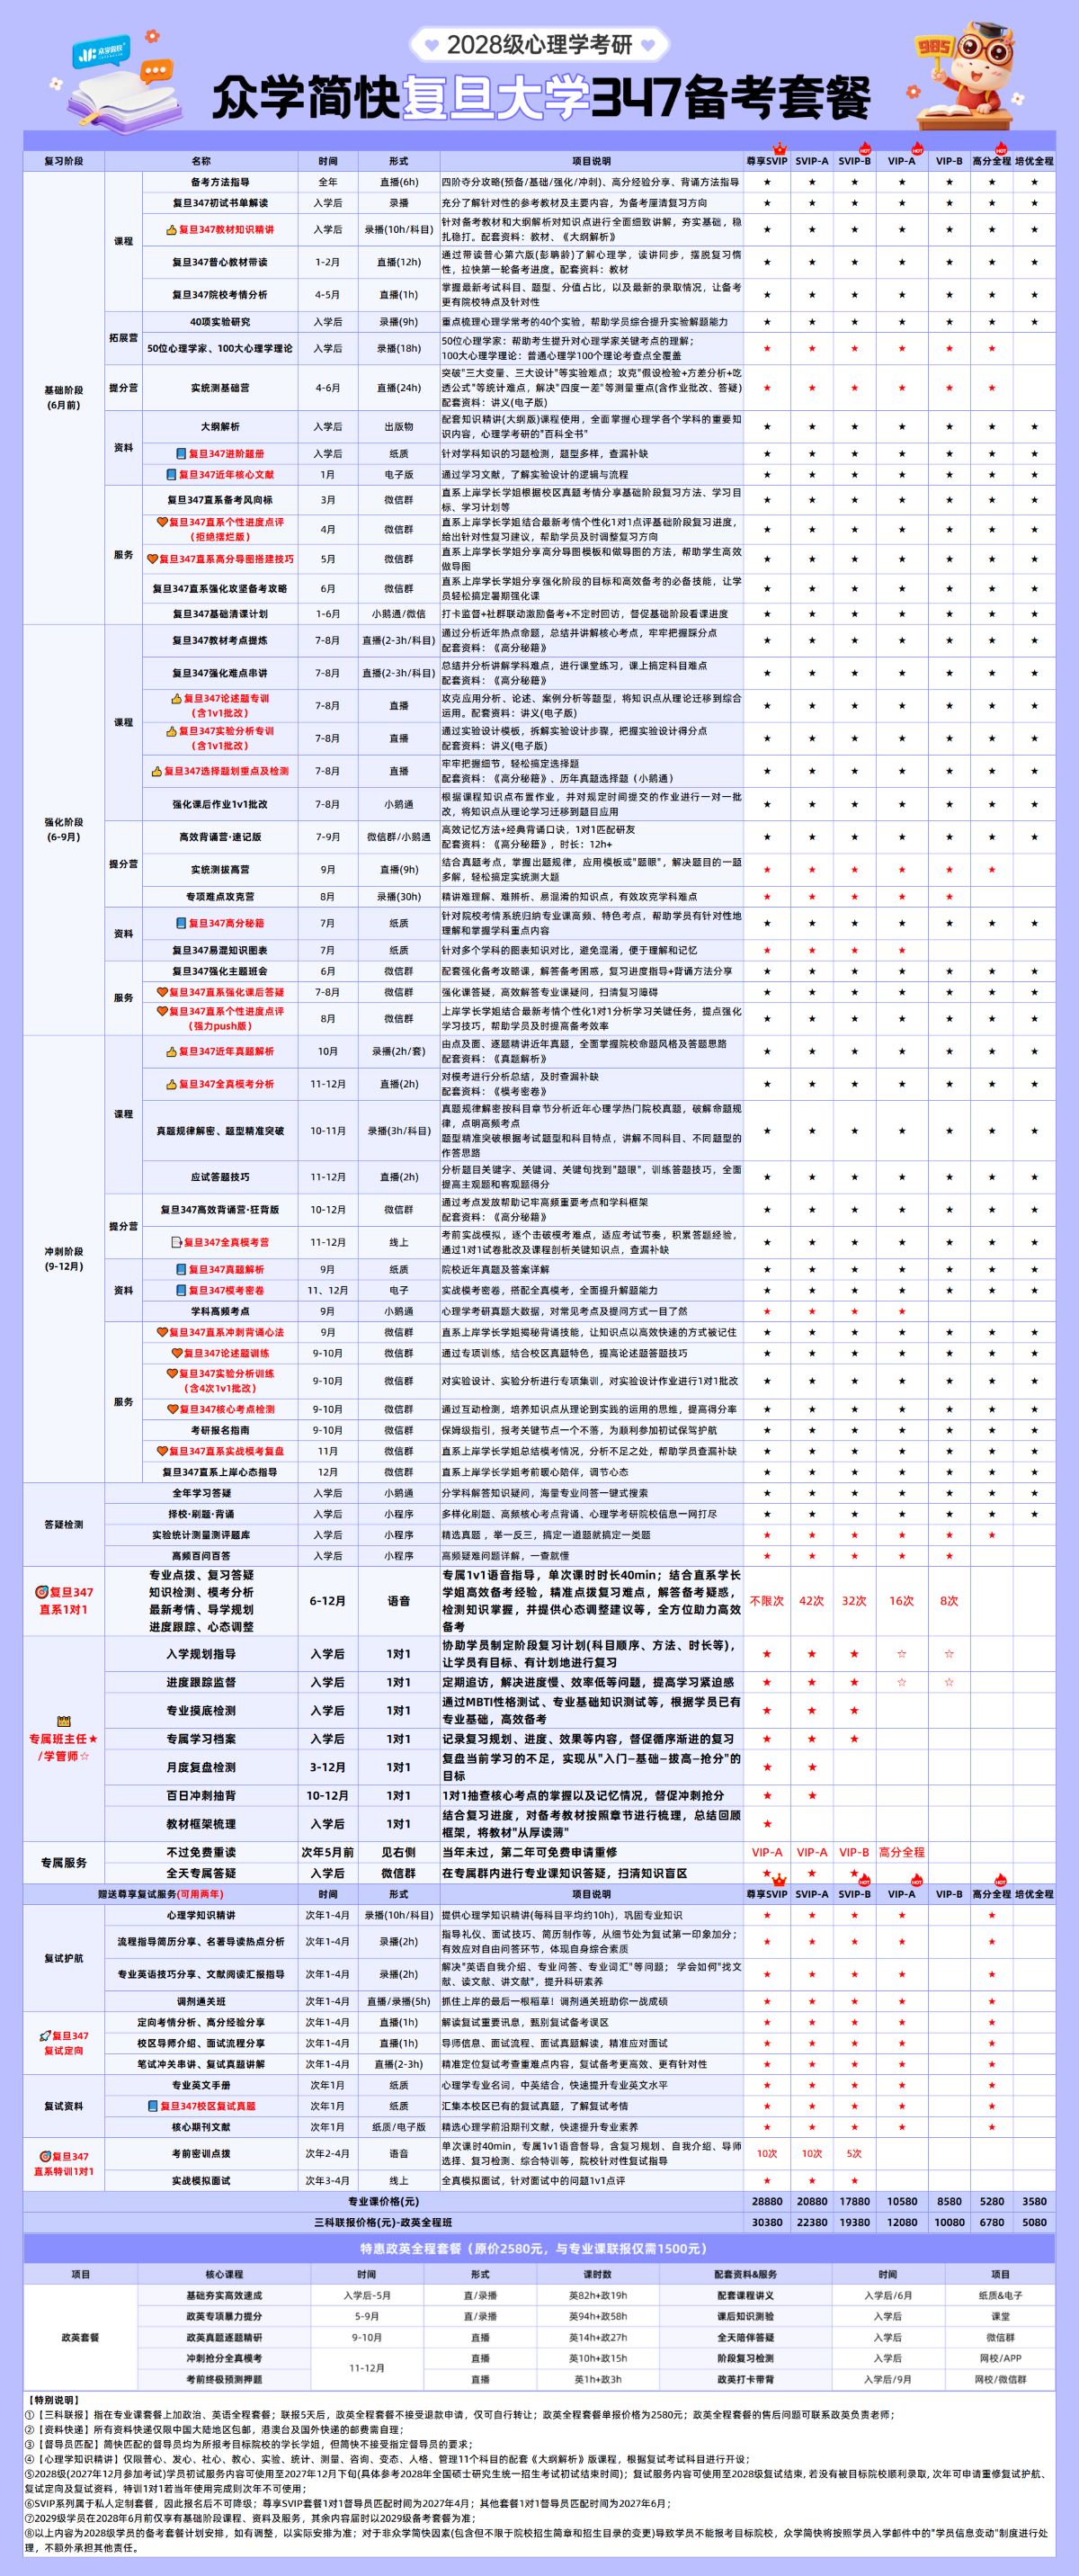Click the book icon beside 复旦347进阶题册
Viewport: 1079px width, 2576px height.
[x=181, y=454]
